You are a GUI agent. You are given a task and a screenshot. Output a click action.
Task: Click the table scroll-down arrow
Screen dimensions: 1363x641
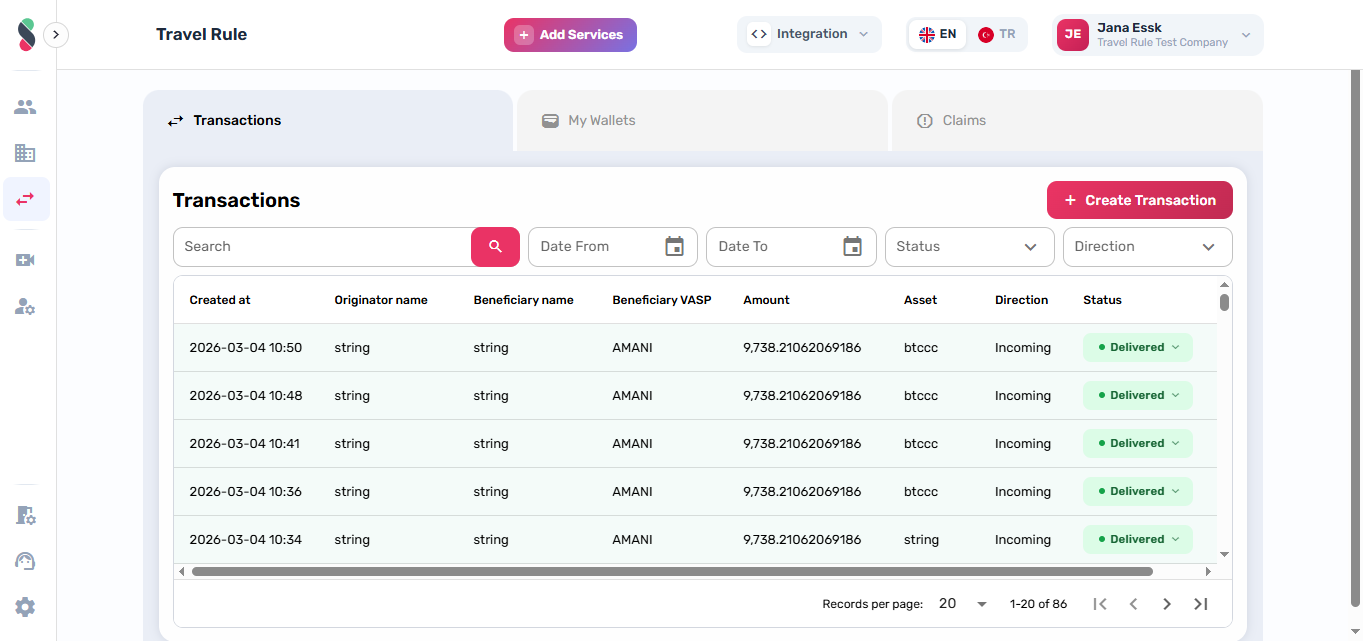[1224, 555]
